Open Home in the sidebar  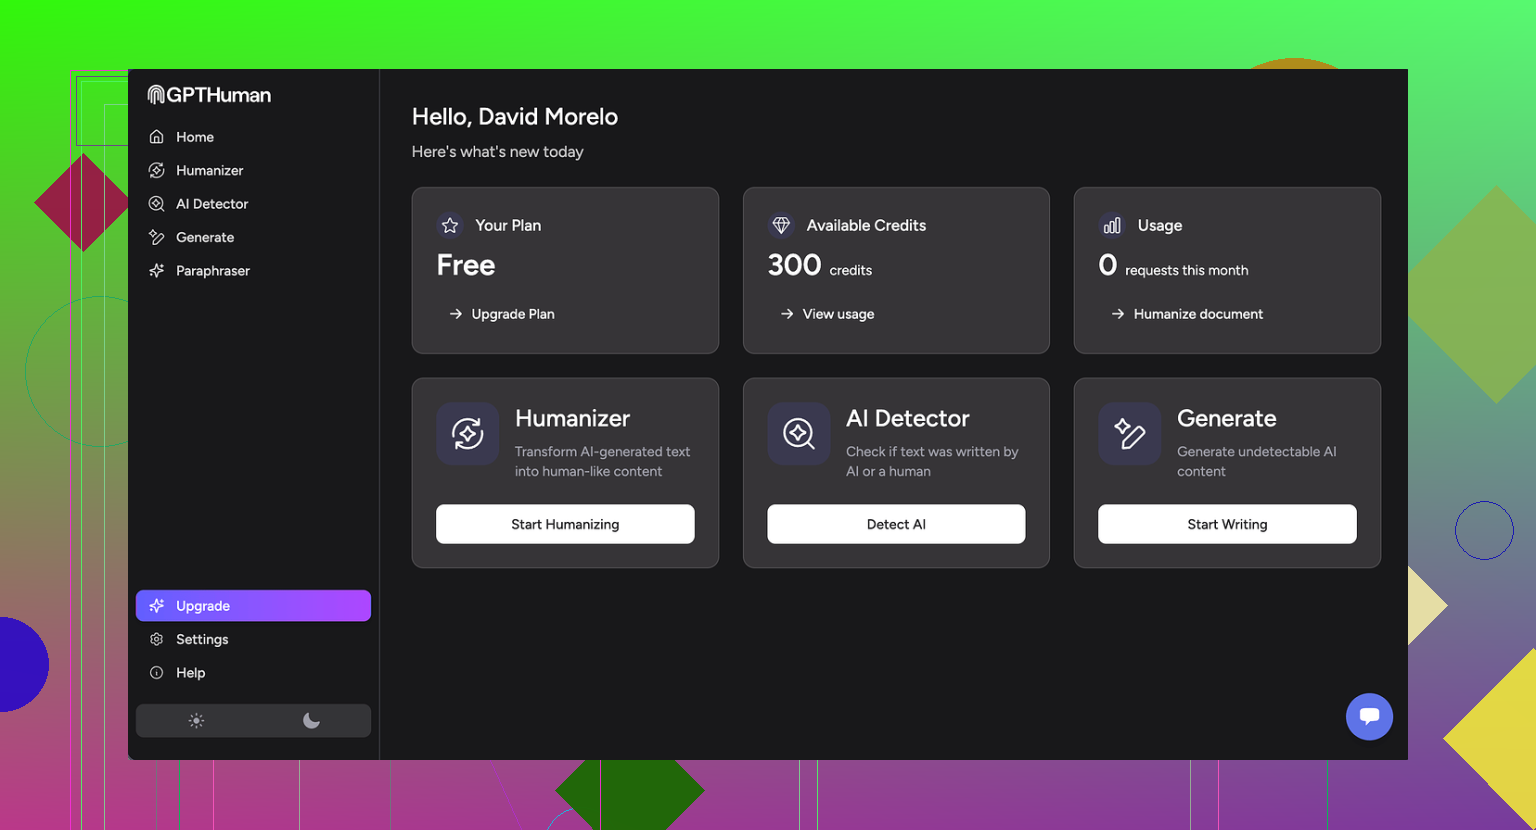(x=194, y=137)
